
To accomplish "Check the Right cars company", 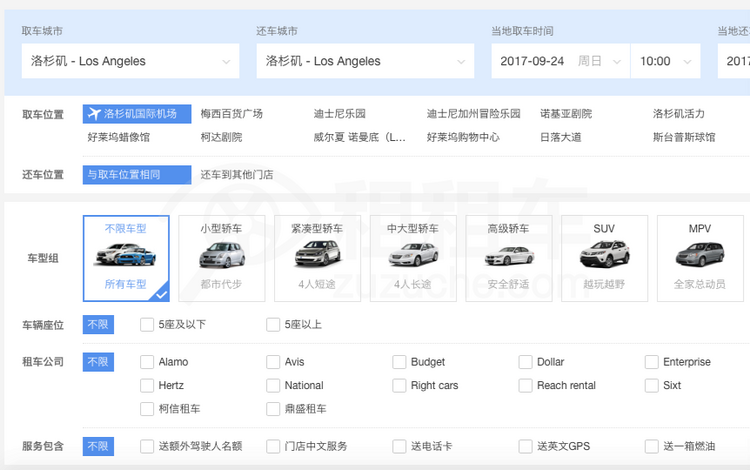I will (399, 385).
